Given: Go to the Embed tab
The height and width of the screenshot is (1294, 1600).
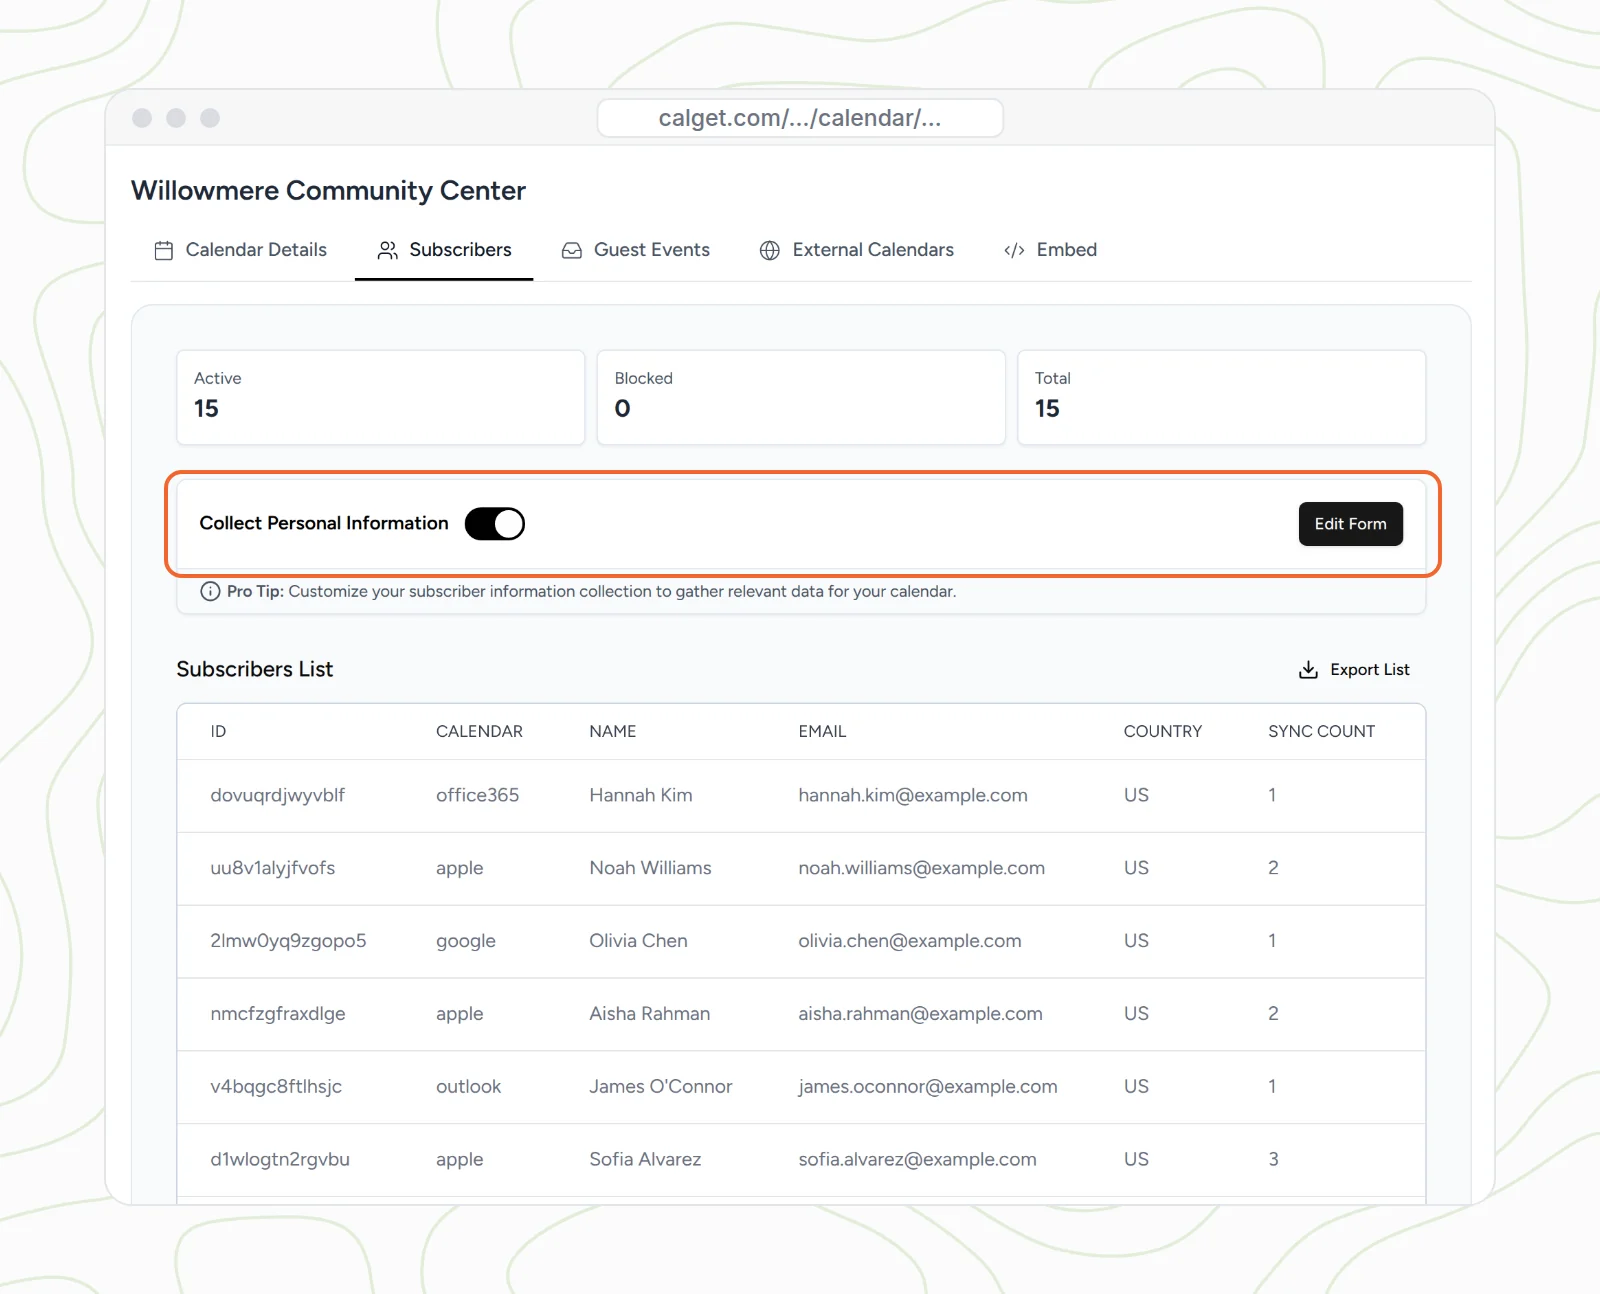Looking at the screenshot, I should pyautogui.click(x=1050, y=250).
